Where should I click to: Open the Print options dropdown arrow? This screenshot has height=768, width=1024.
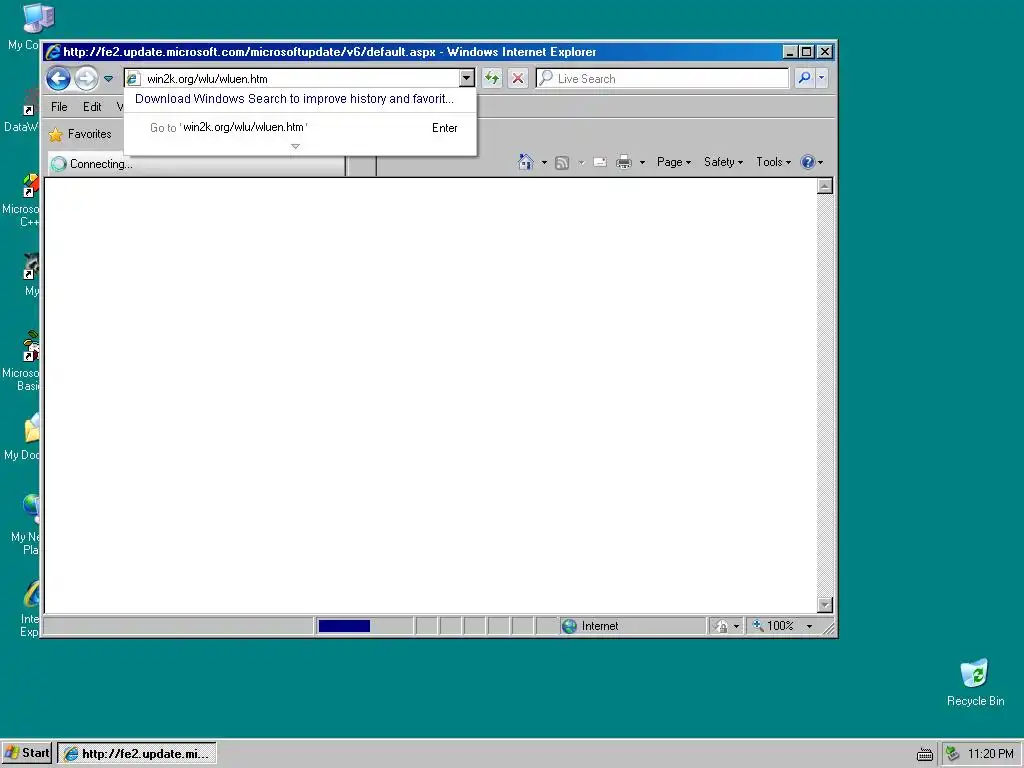642,163
